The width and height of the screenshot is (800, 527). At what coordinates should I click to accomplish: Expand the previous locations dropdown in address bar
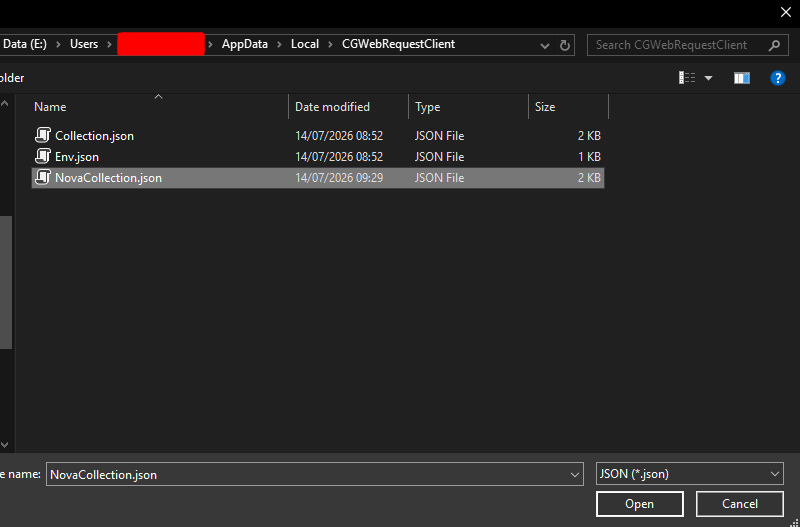coord(544,45)
